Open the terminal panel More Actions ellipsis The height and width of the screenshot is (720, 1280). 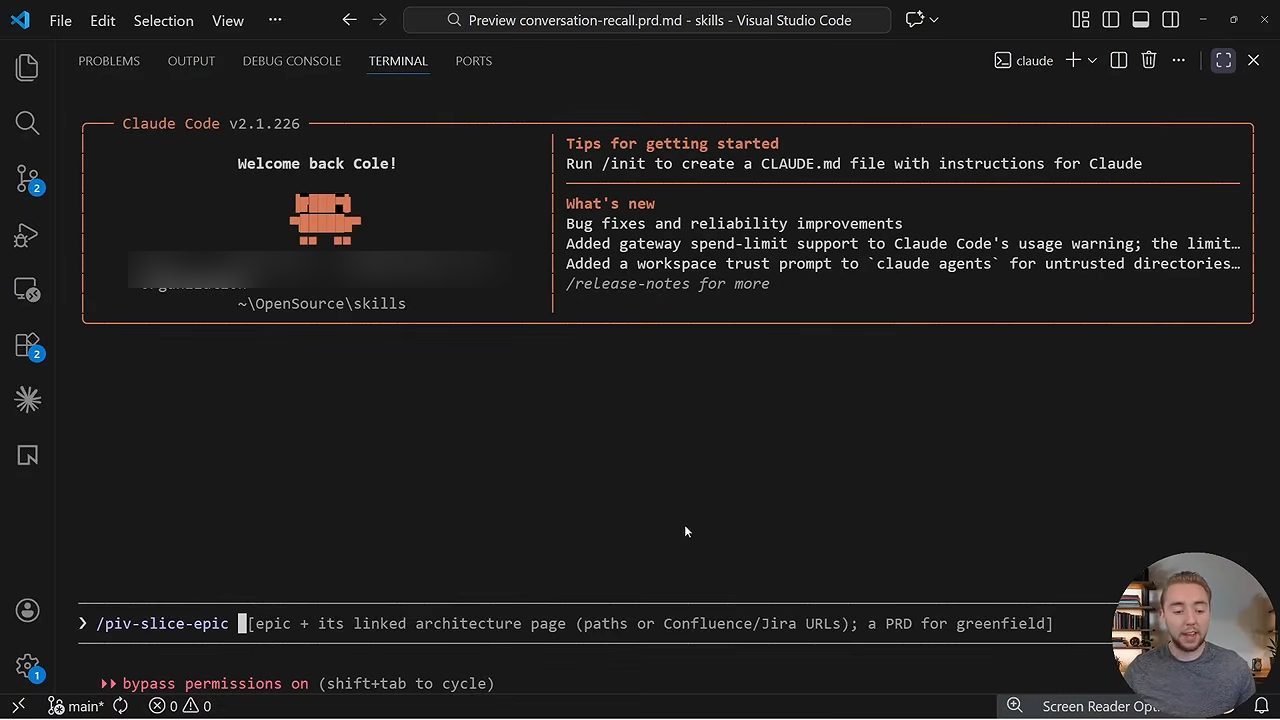point(1179,61)
